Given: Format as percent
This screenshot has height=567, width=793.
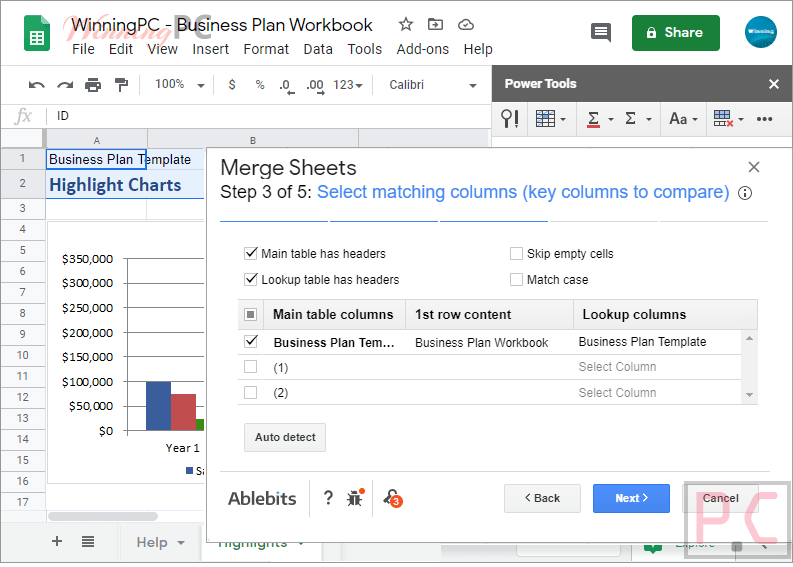Looking at the screenshot, I should 260,84.
